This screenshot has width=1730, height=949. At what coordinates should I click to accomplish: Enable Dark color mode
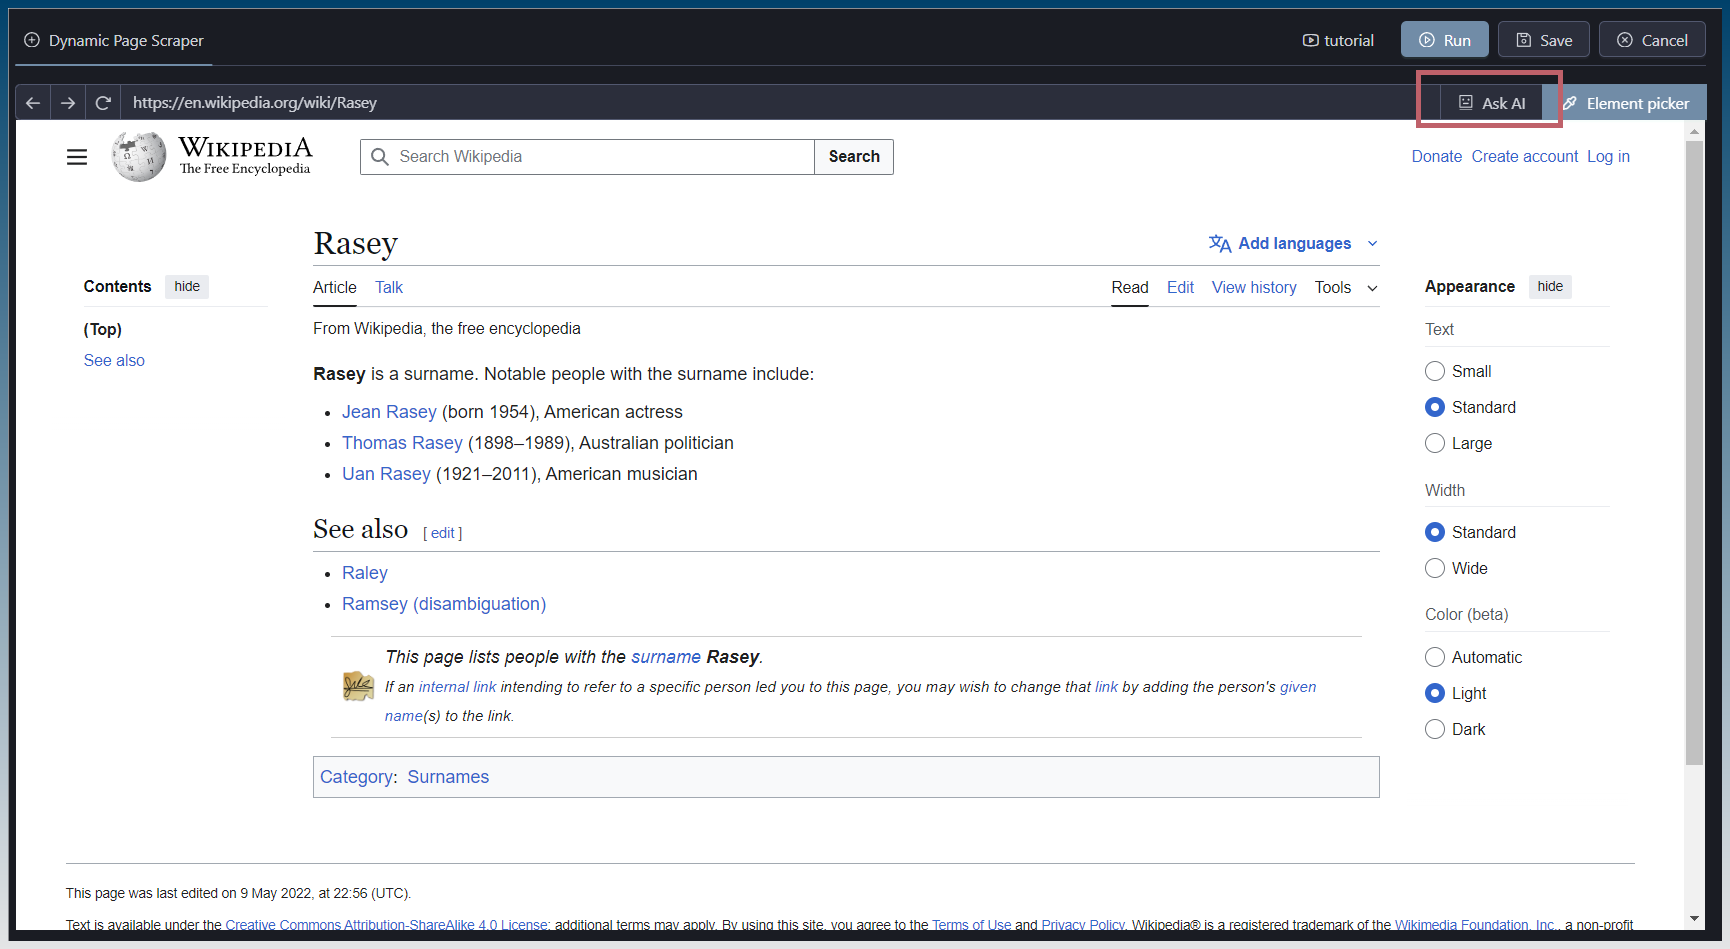tap(1435, 729)
